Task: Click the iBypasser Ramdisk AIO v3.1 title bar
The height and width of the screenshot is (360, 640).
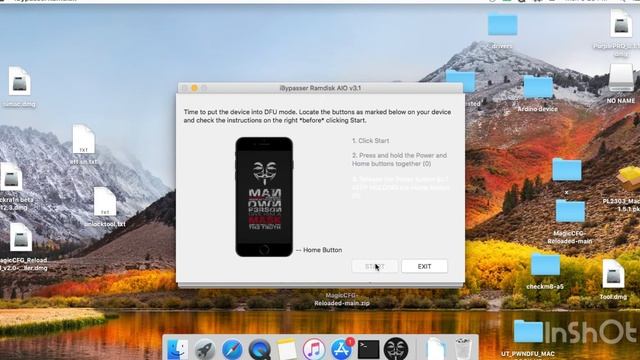Action: [x=320, y=88]
